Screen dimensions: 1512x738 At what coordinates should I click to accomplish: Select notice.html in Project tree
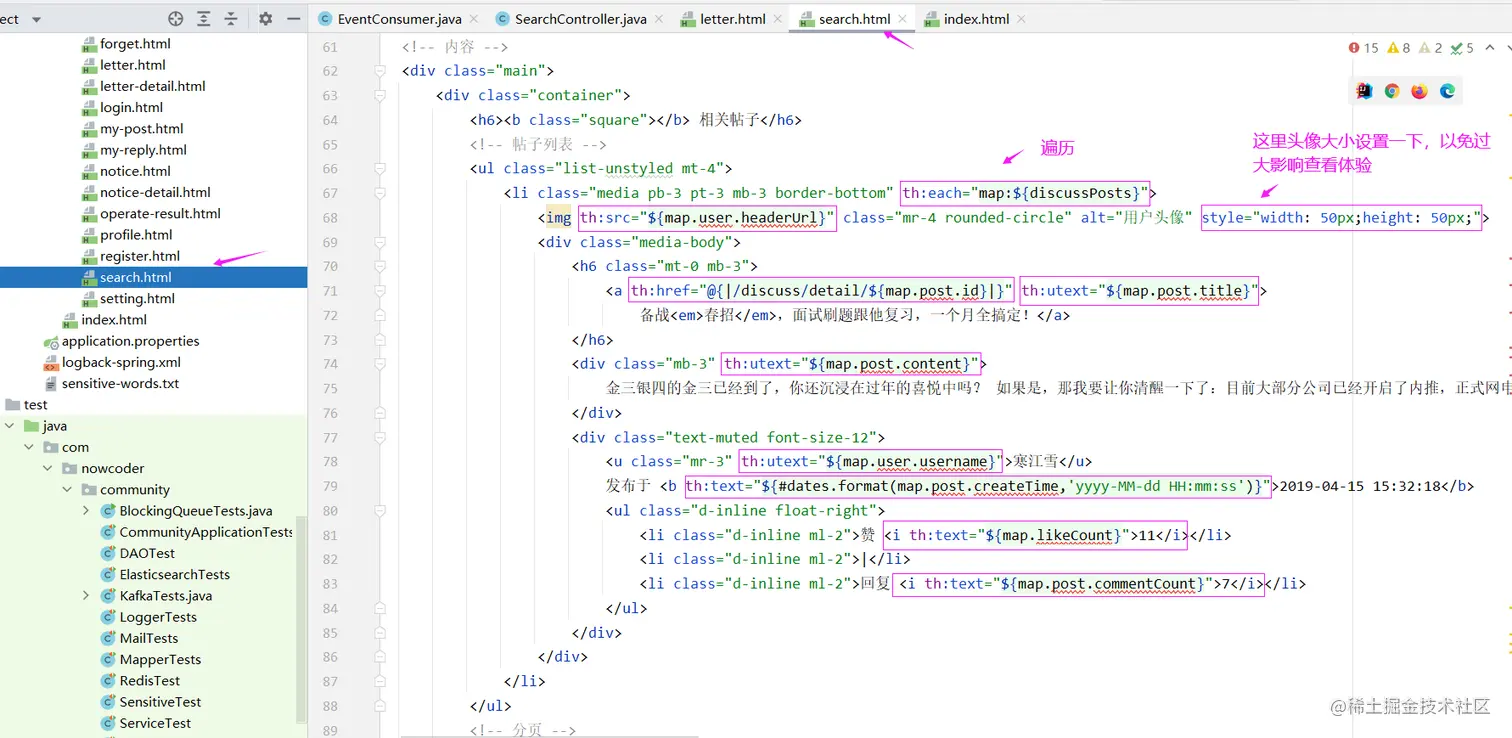pyautogui.click(x=135, y=171)
